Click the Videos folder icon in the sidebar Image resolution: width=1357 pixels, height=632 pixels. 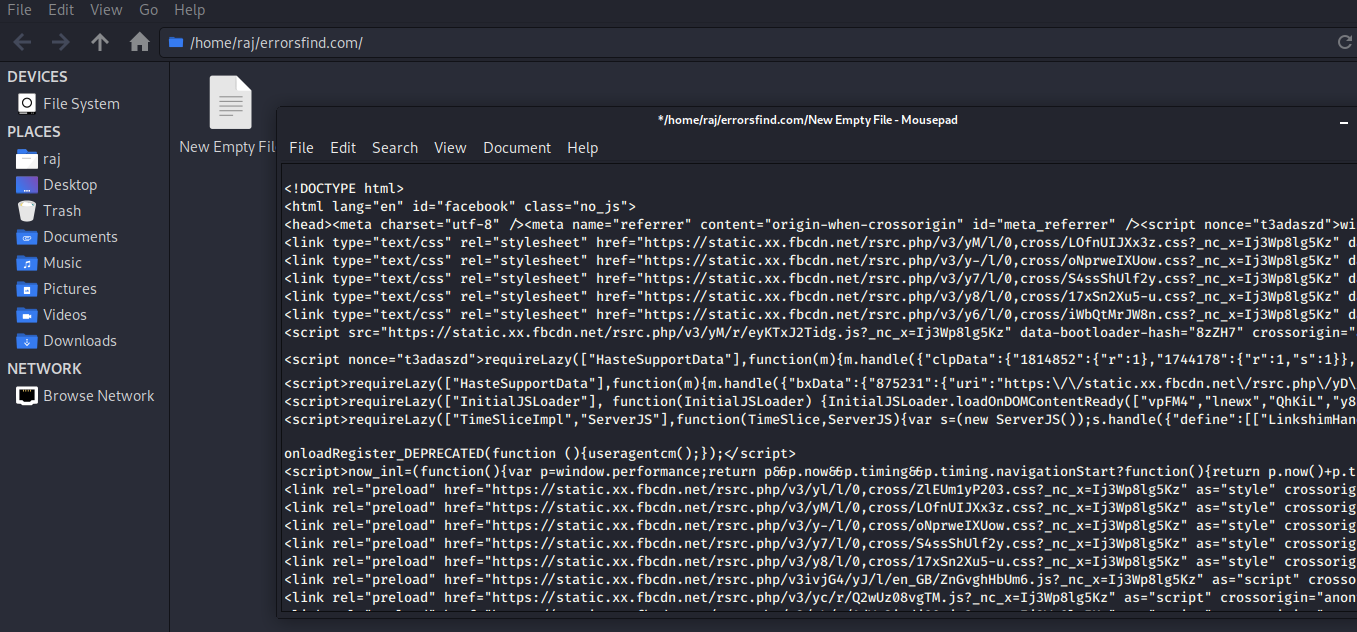tap(27, 315)
